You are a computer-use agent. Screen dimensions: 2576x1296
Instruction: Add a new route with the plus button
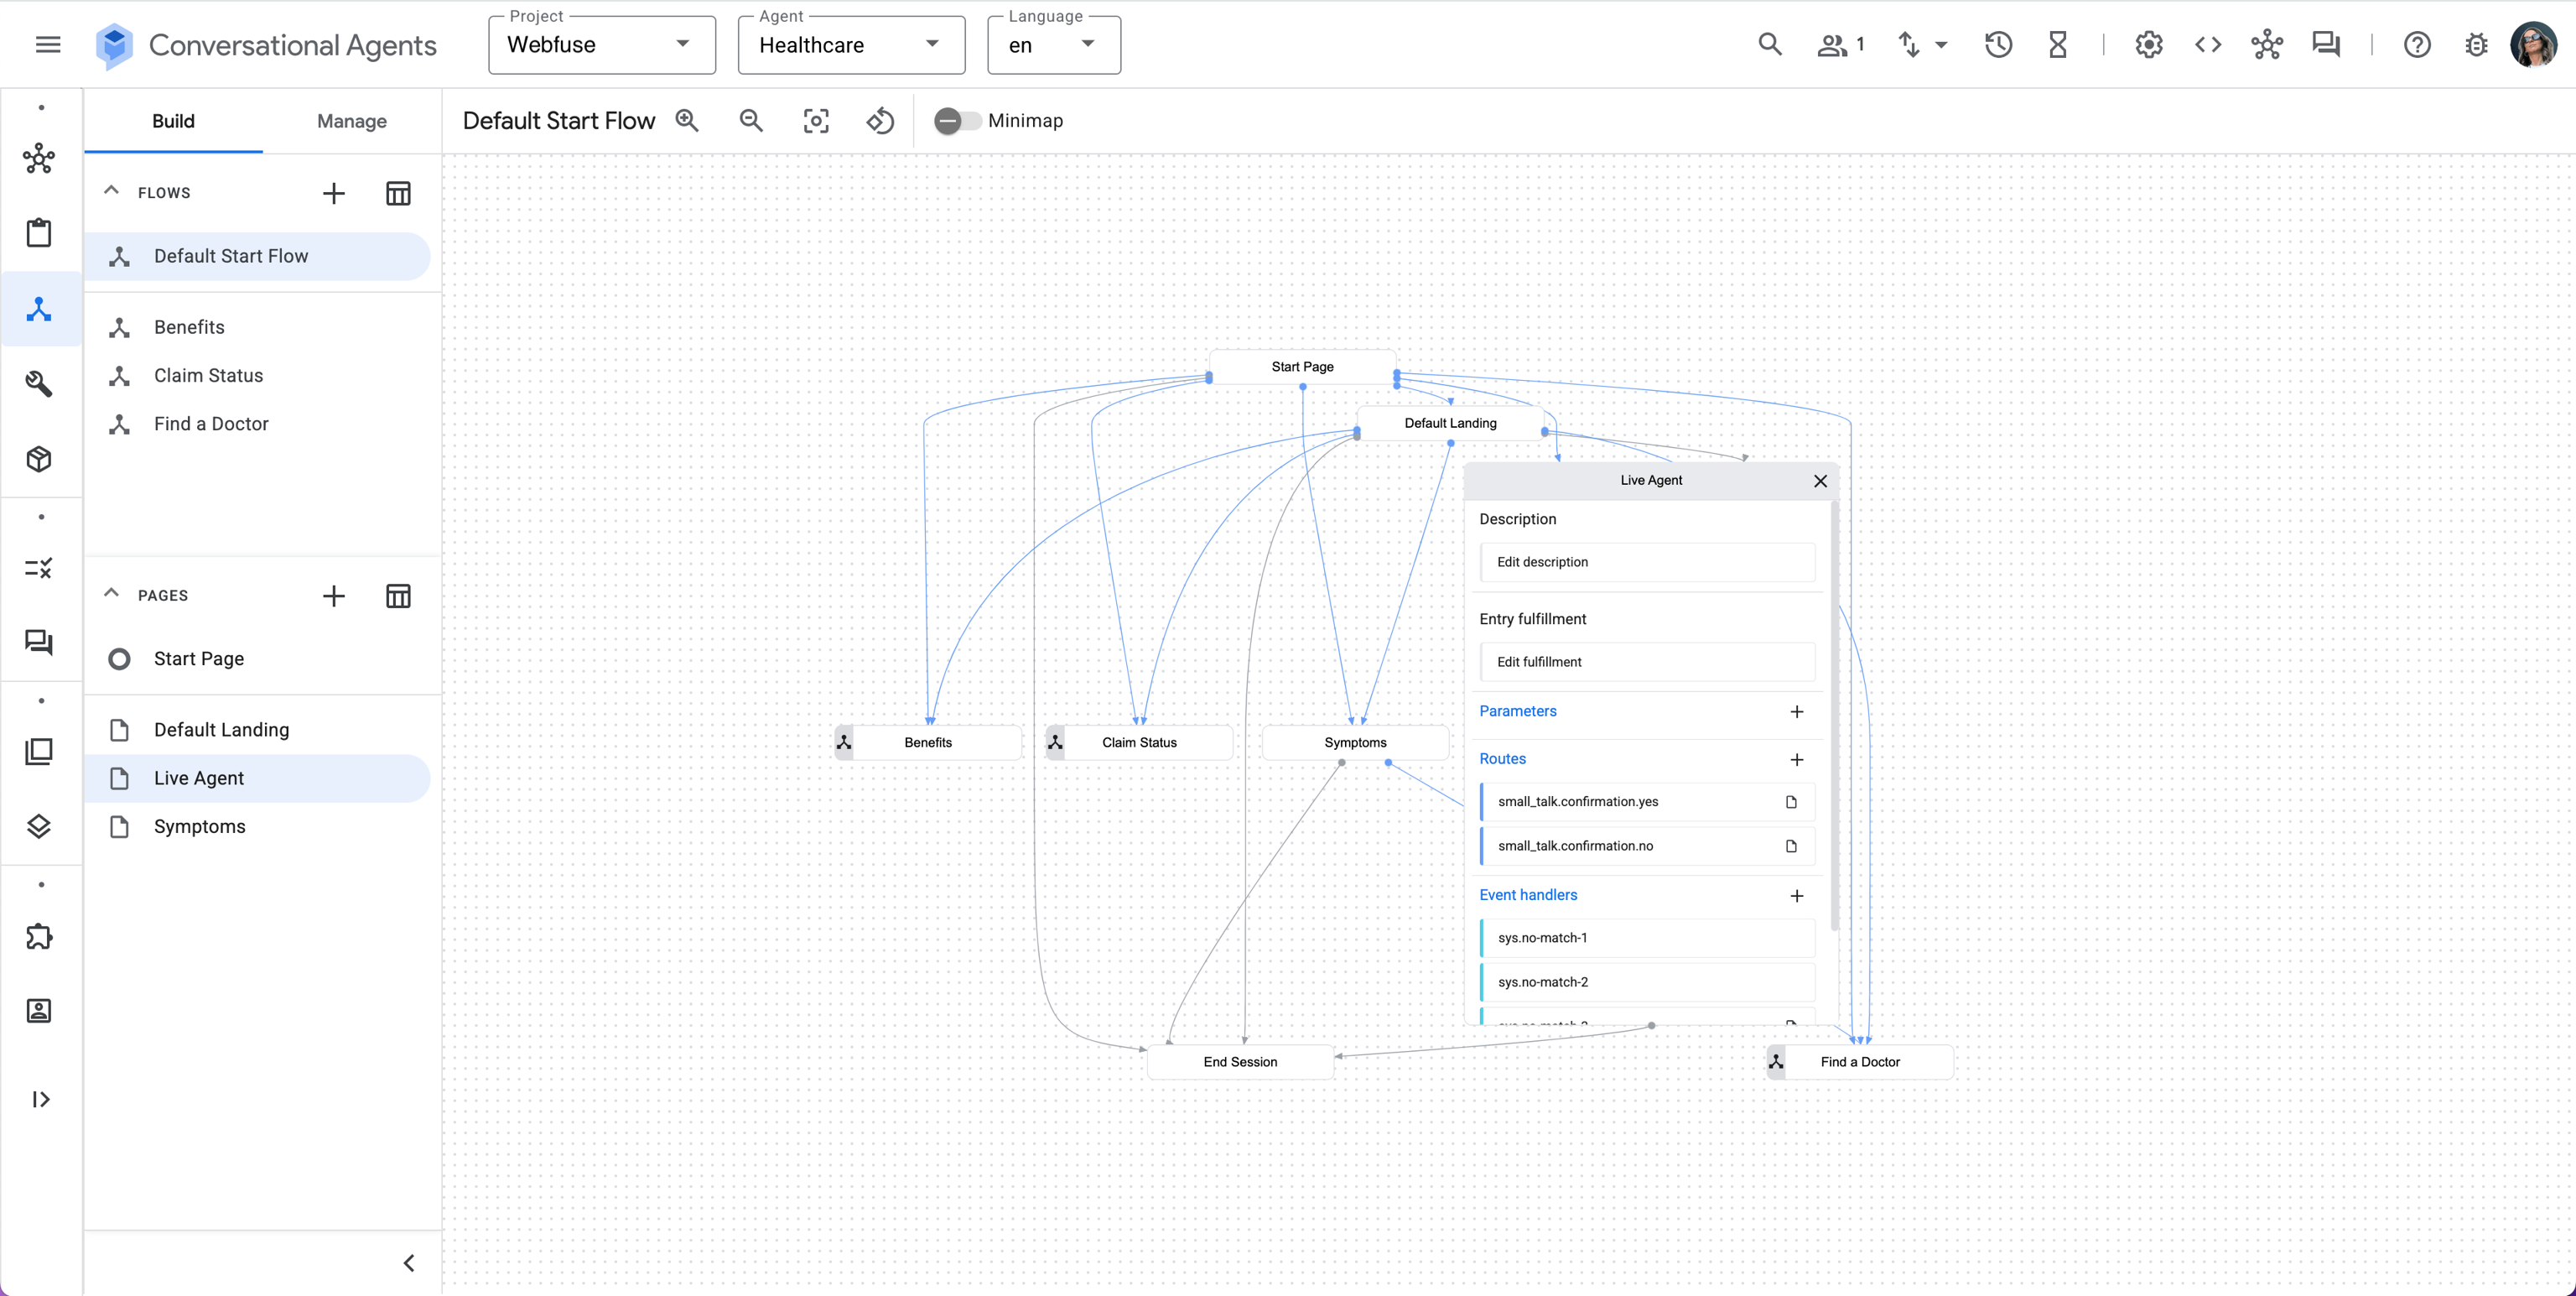(x=1797, y=760)
